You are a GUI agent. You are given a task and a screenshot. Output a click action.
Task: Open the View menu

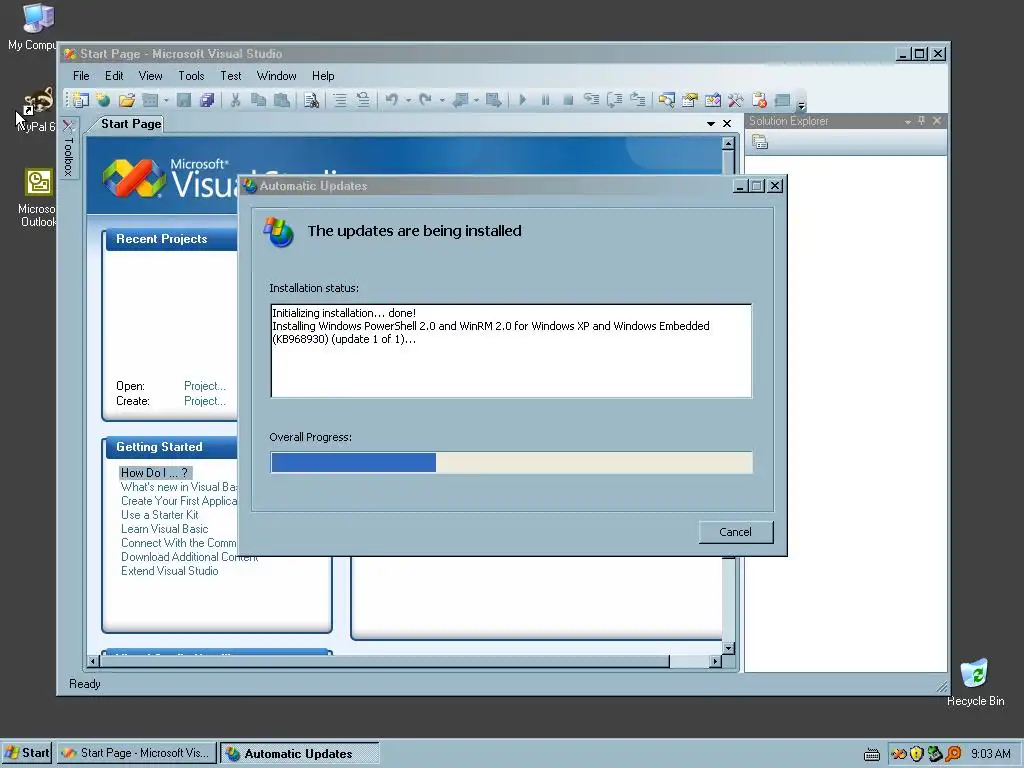pos(150,76)
